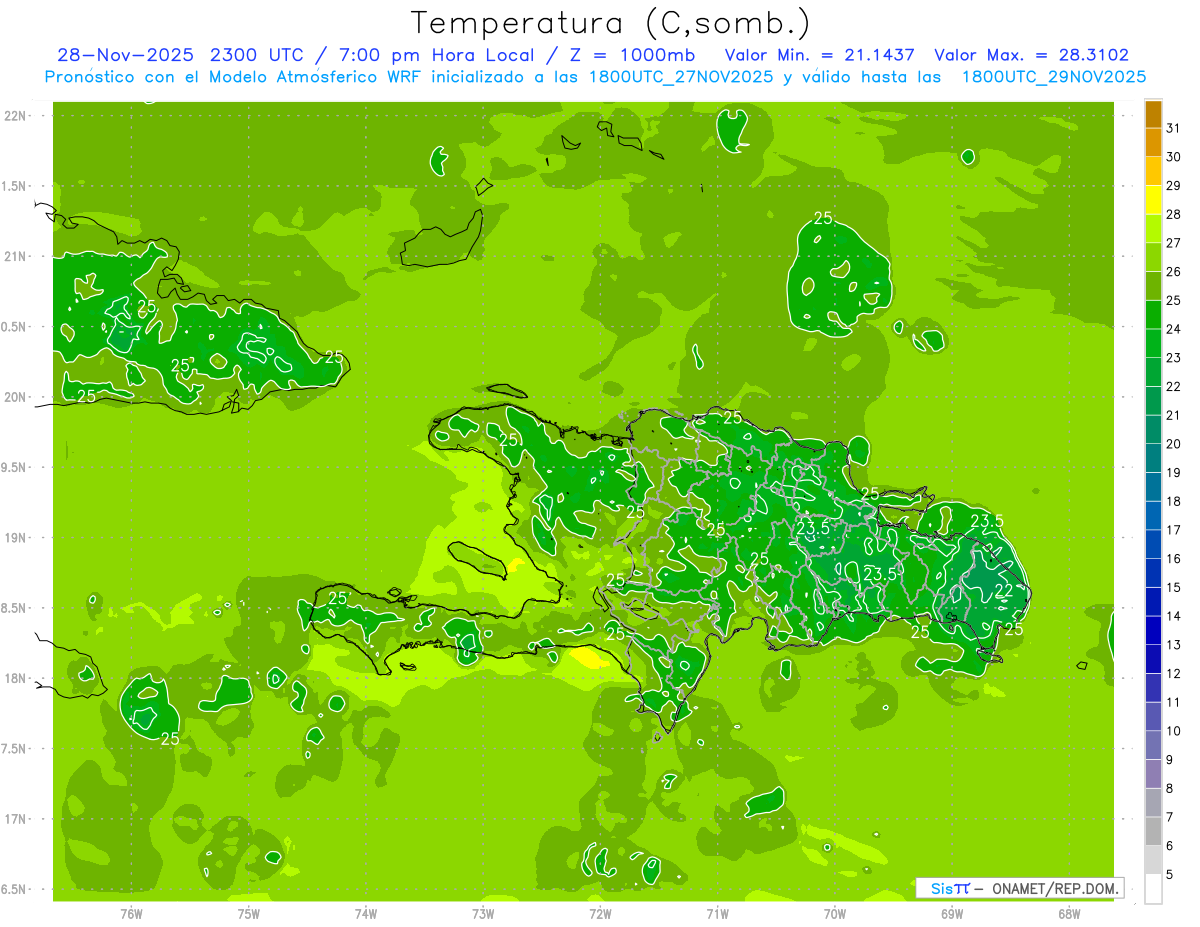Screen dimensions: 1200x927
Task: Pick the gray swatch between 6 and 7
Action: [1153, 831]
